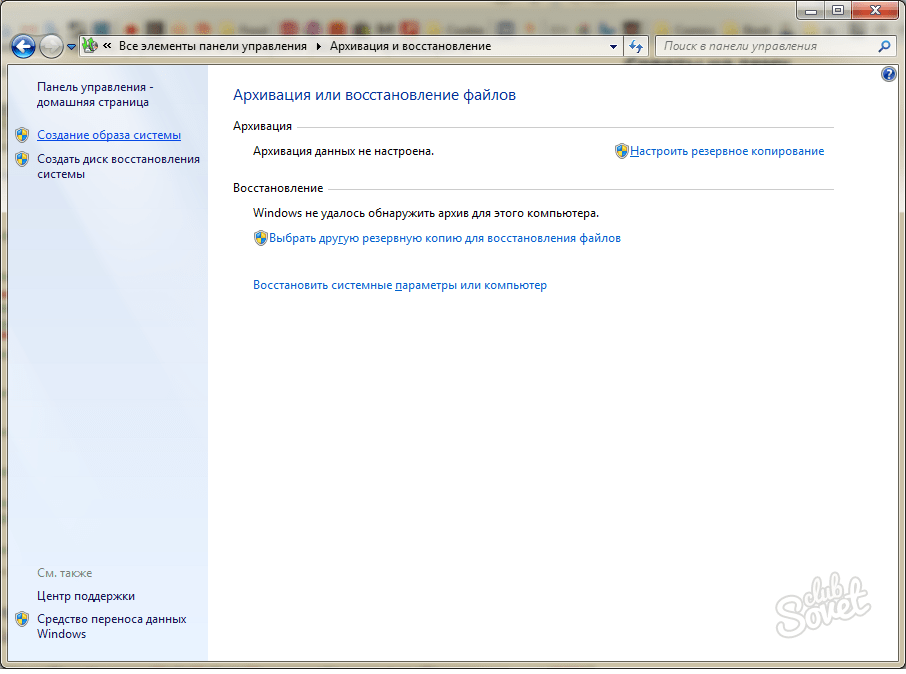This screenshot has height=674, width=906.
Task: Click 'Настроить резервное копирование' link
Action: (727, 151)
